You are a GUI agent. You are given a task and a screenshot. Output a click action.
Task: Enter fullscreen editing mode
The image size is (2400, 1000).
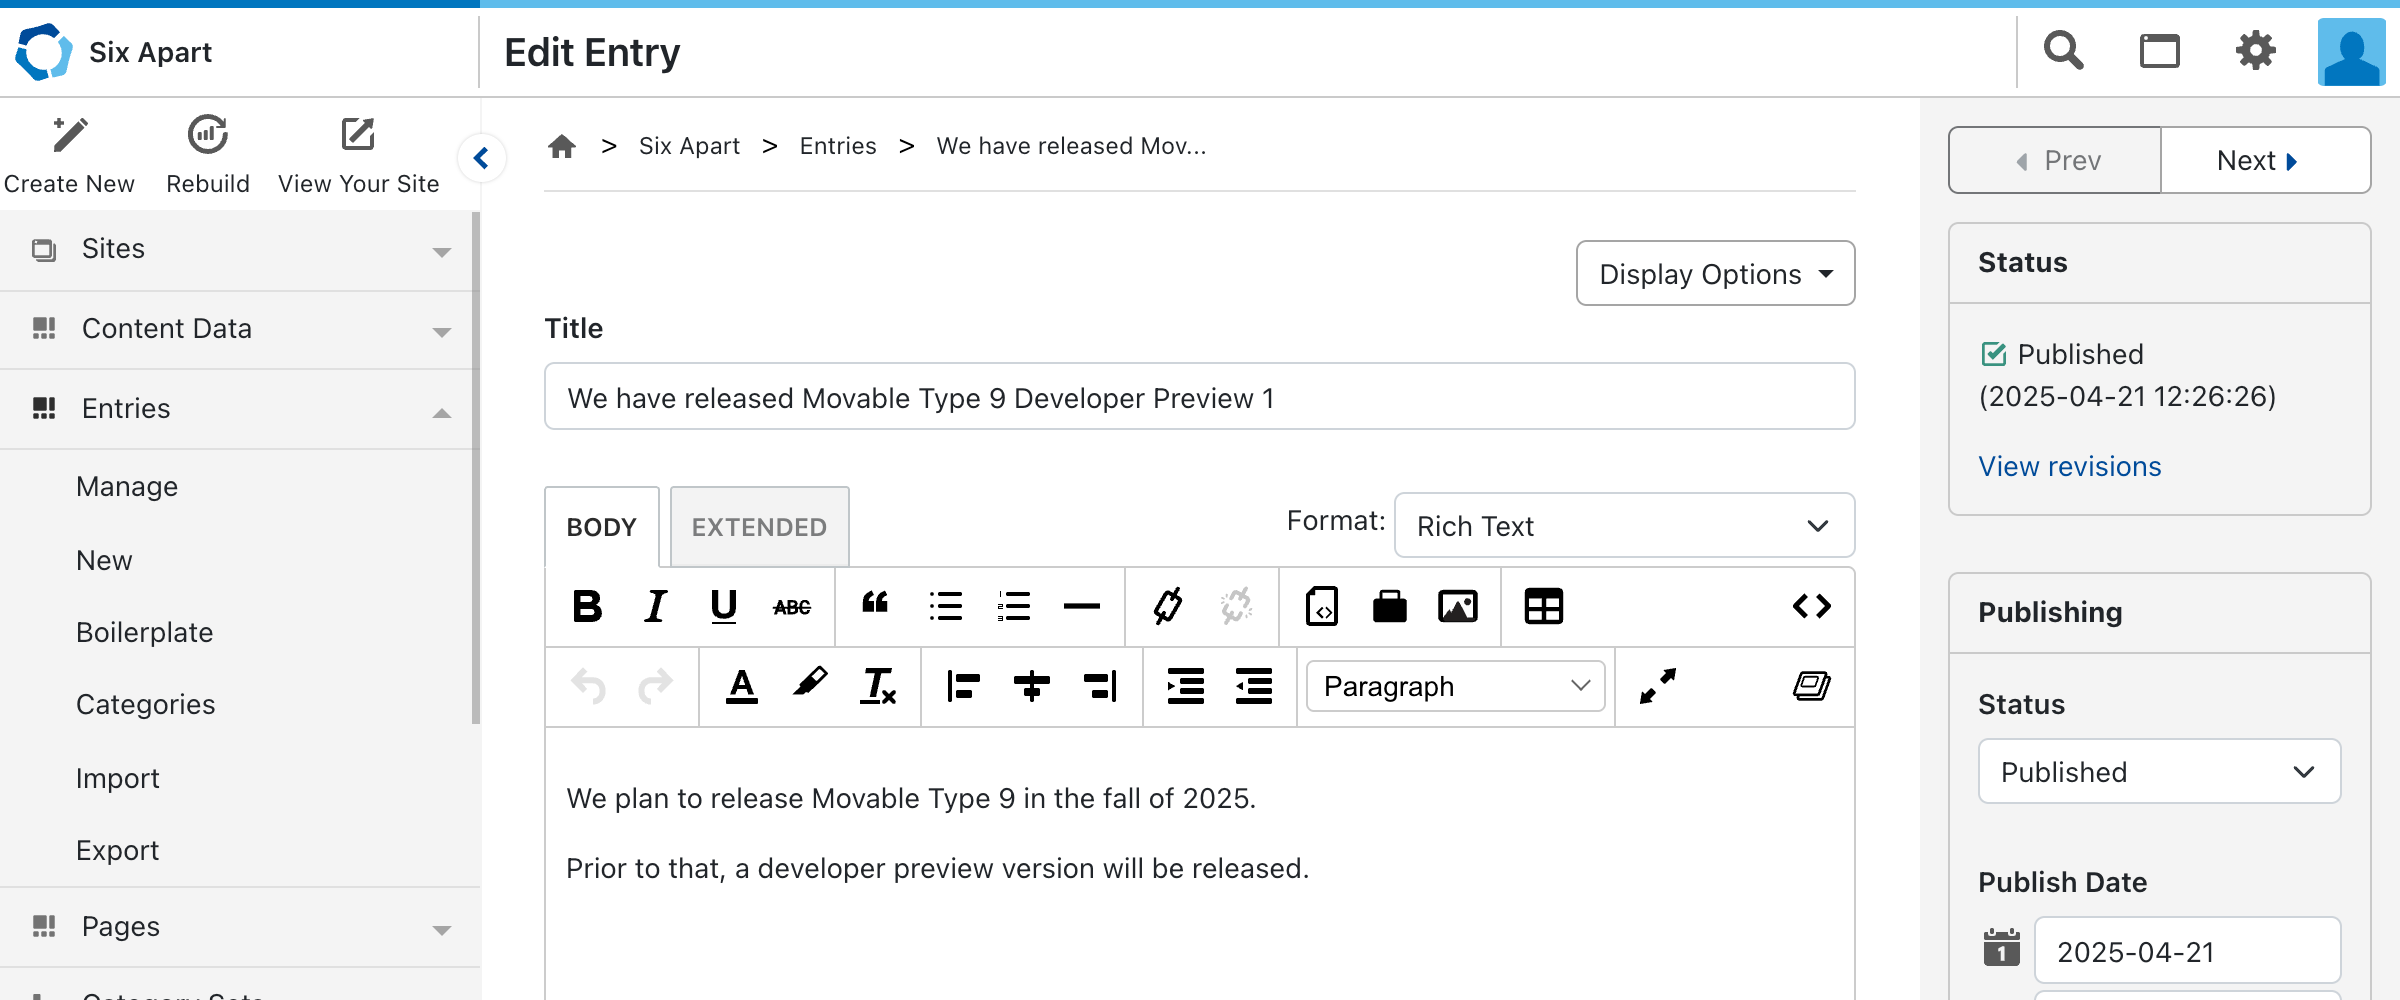1657,686
